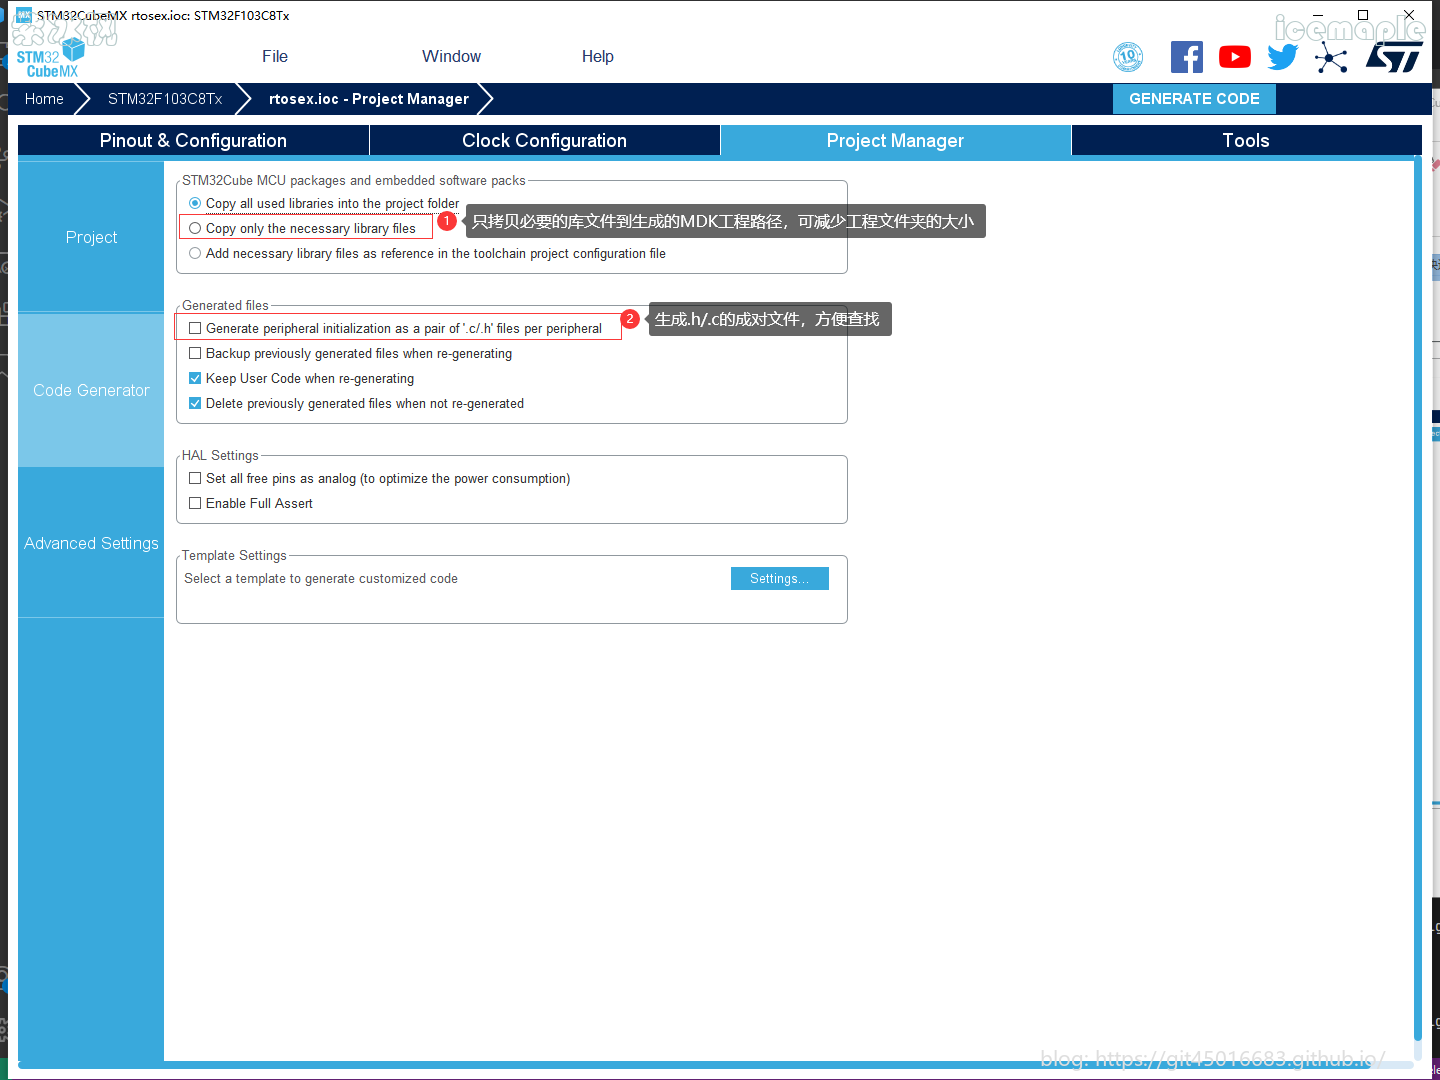Open the ST Twitter icon
The width and height of the screenshot is (1440, 1080).
click(x=1283, y=57)
